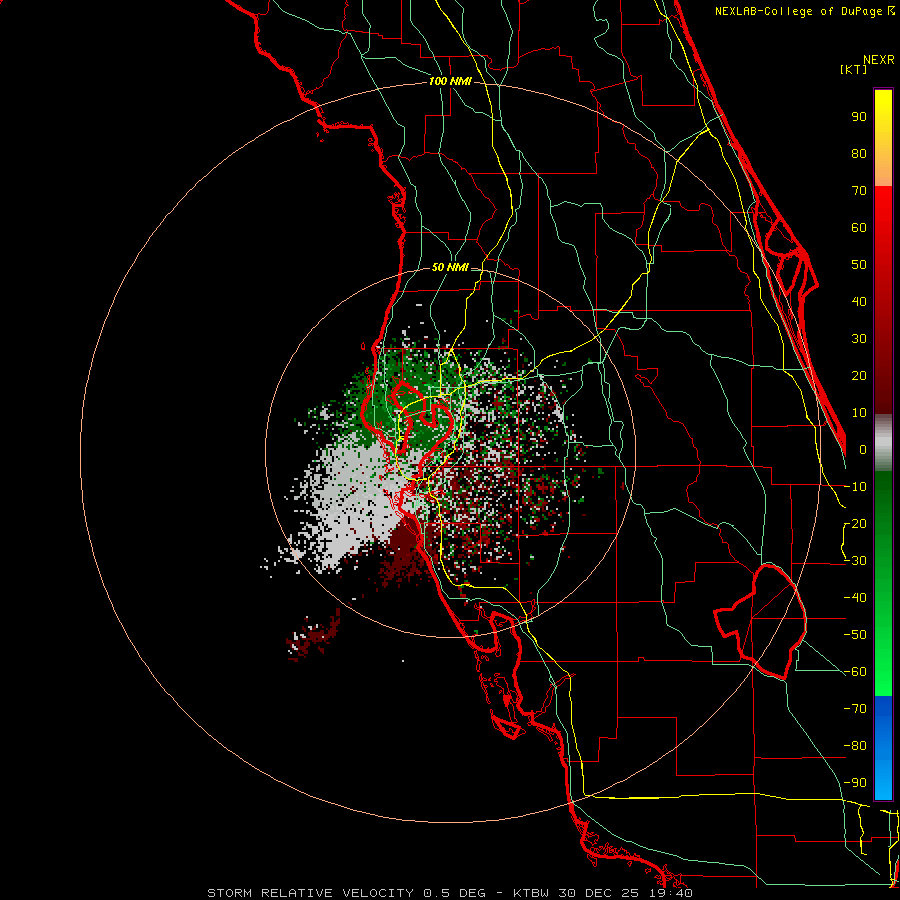Click the 50 value on velocity scale
900x900 pixels.
click(x=859, y=265)
